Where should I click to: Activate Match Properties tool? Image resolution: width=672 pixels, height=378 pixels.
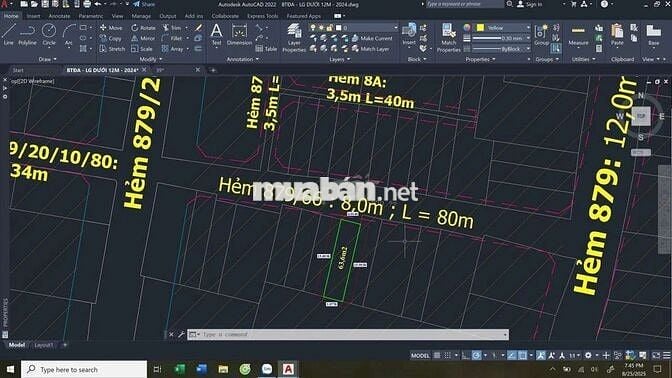click(x=449, y=38)
